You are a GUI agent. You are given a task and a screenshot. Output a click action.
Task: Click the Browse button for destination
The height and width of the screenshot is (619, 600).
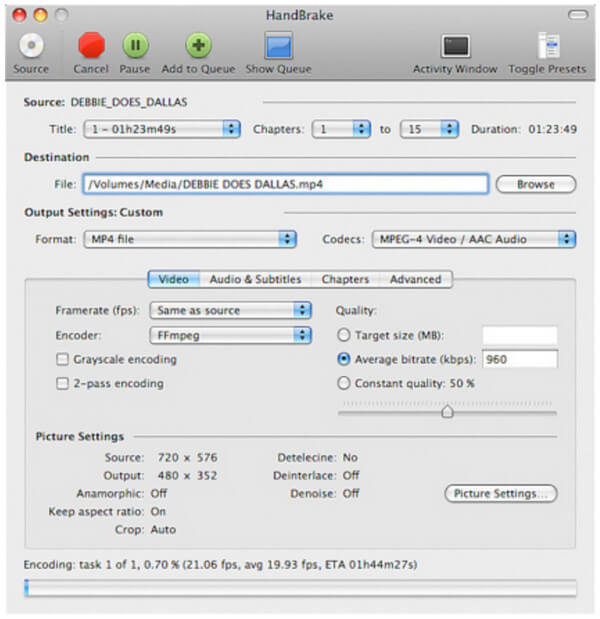click(x=536, y=184)
